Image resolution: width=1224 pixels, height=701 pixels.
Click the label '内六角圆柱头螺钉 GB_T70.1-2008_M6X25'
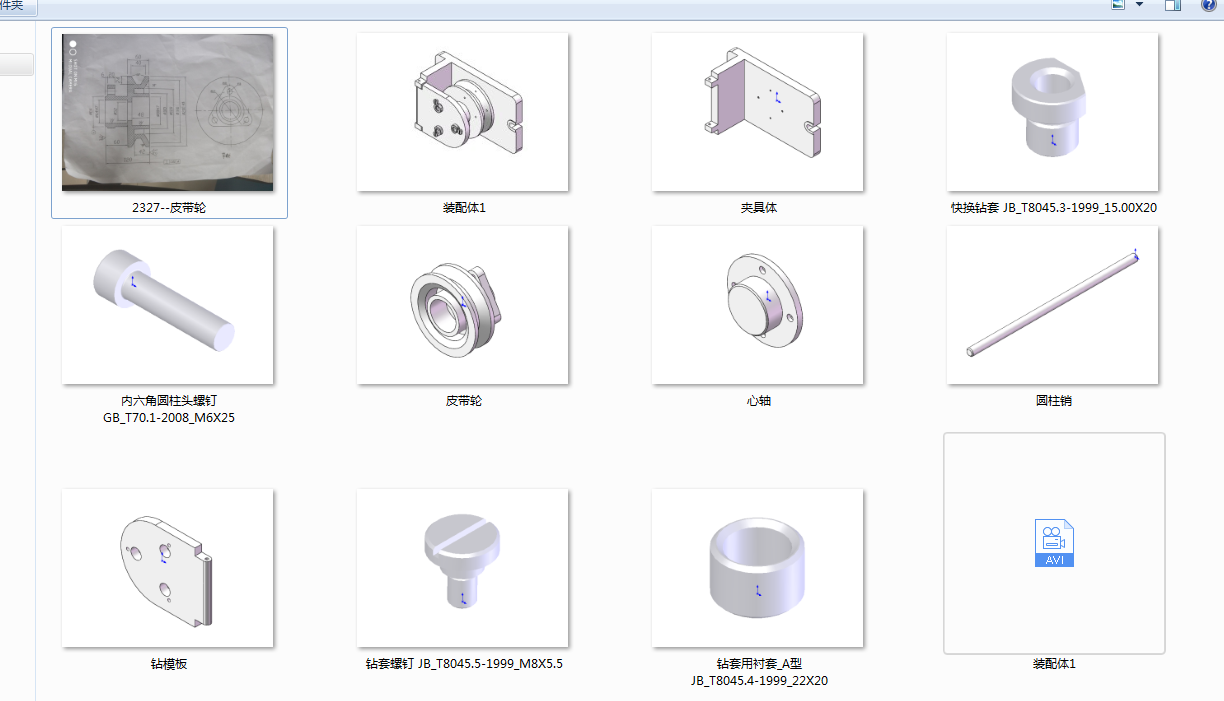pos(169,409)
